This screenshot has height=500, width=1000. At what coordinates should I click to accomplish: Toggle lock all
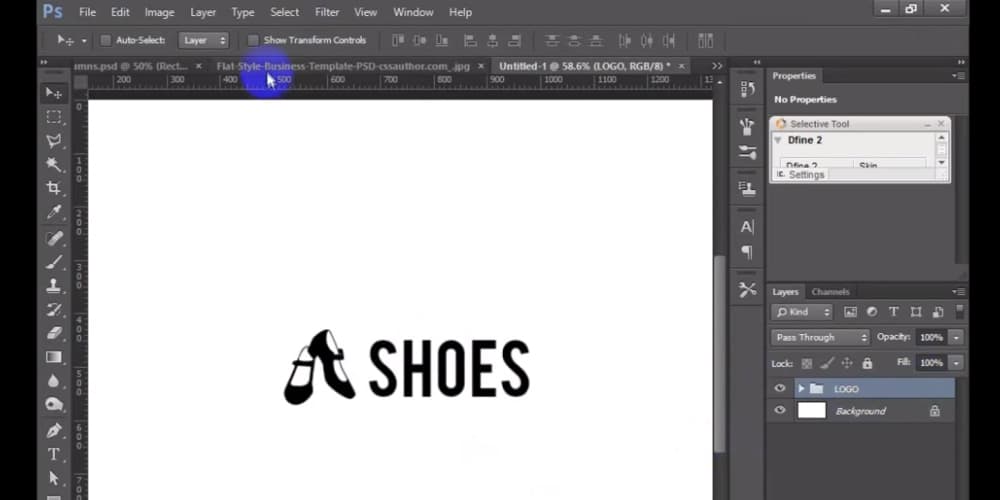(x=867, y=363)
